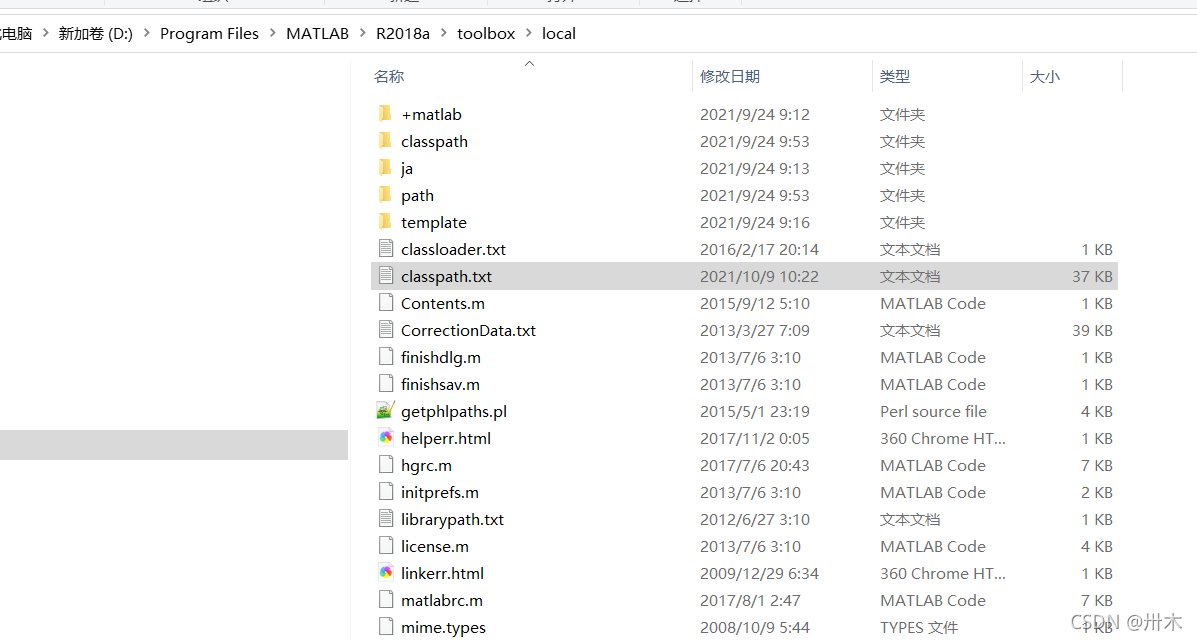Viewport: 1197px width, 640px height.
Task: Select file name license.m
Action: point(434,546)
